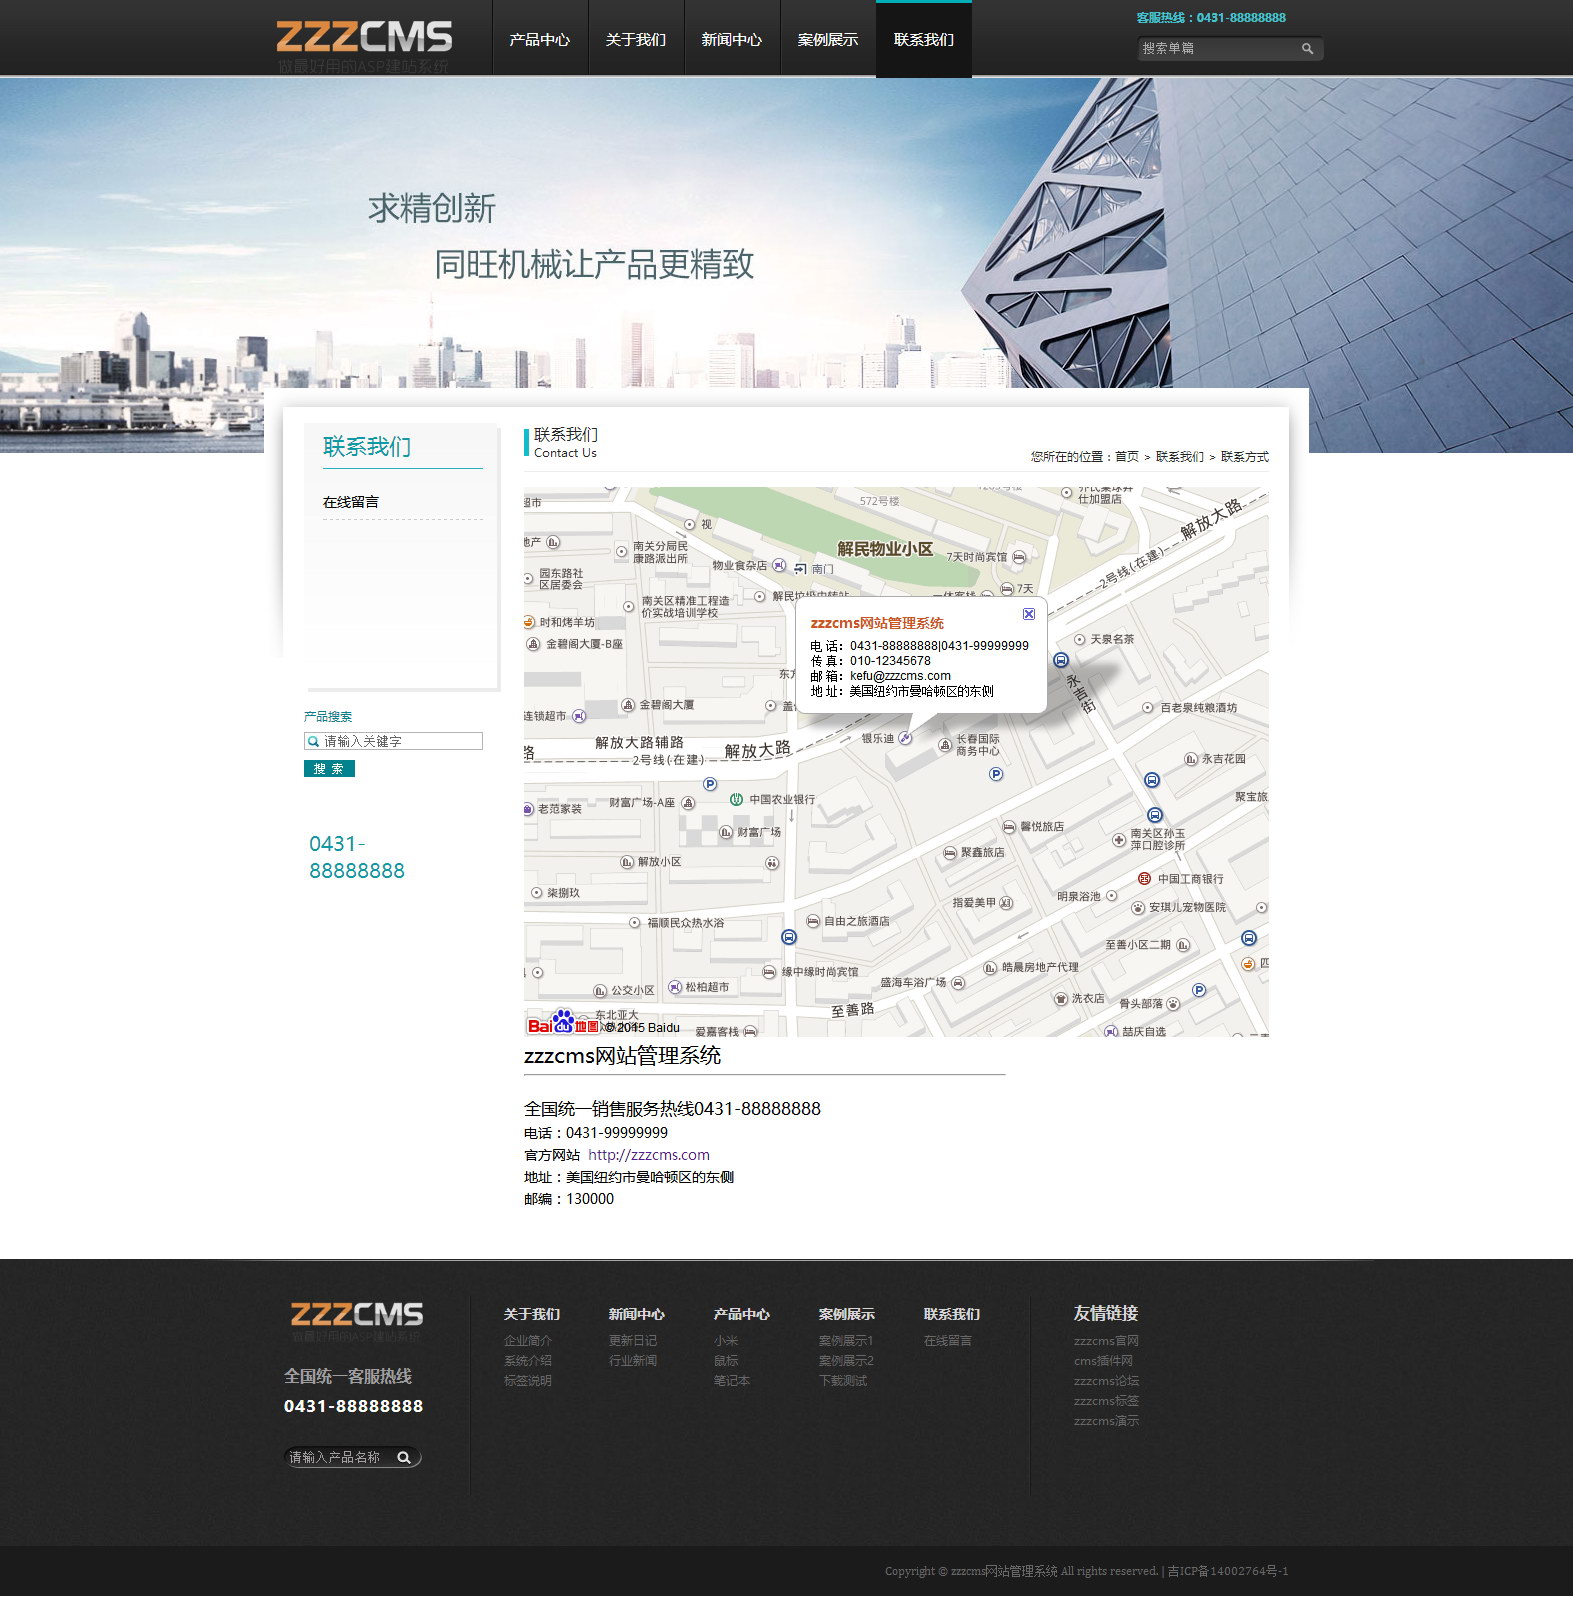Screen dimensions: 1573x1611
Task: Click the 中国农业银行 map marker icon
Action: tap(736, 799)
